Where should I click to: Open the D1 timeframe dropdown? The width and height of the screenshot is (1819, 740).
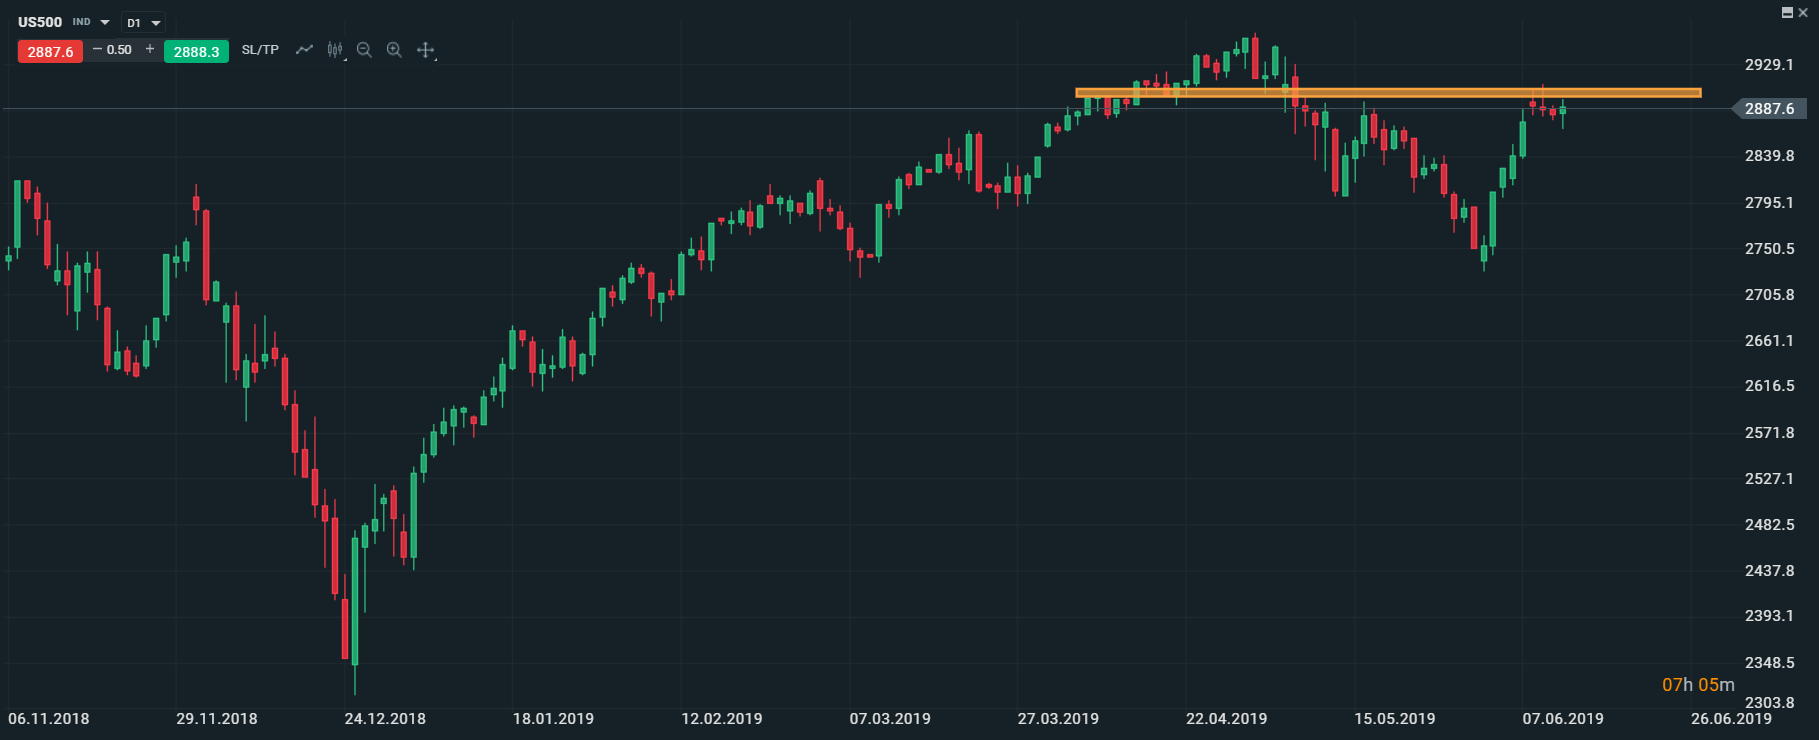click(x=144, y=23)
